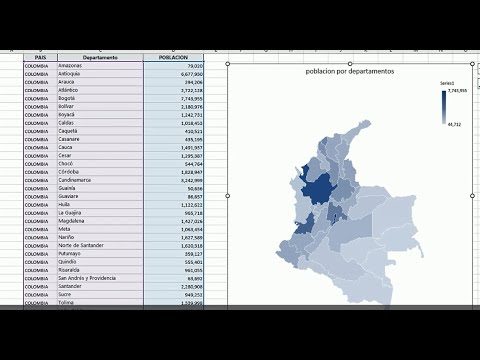480x360 pixels.
Task: Select the PAIS header cell
Action: click(40, 57)
